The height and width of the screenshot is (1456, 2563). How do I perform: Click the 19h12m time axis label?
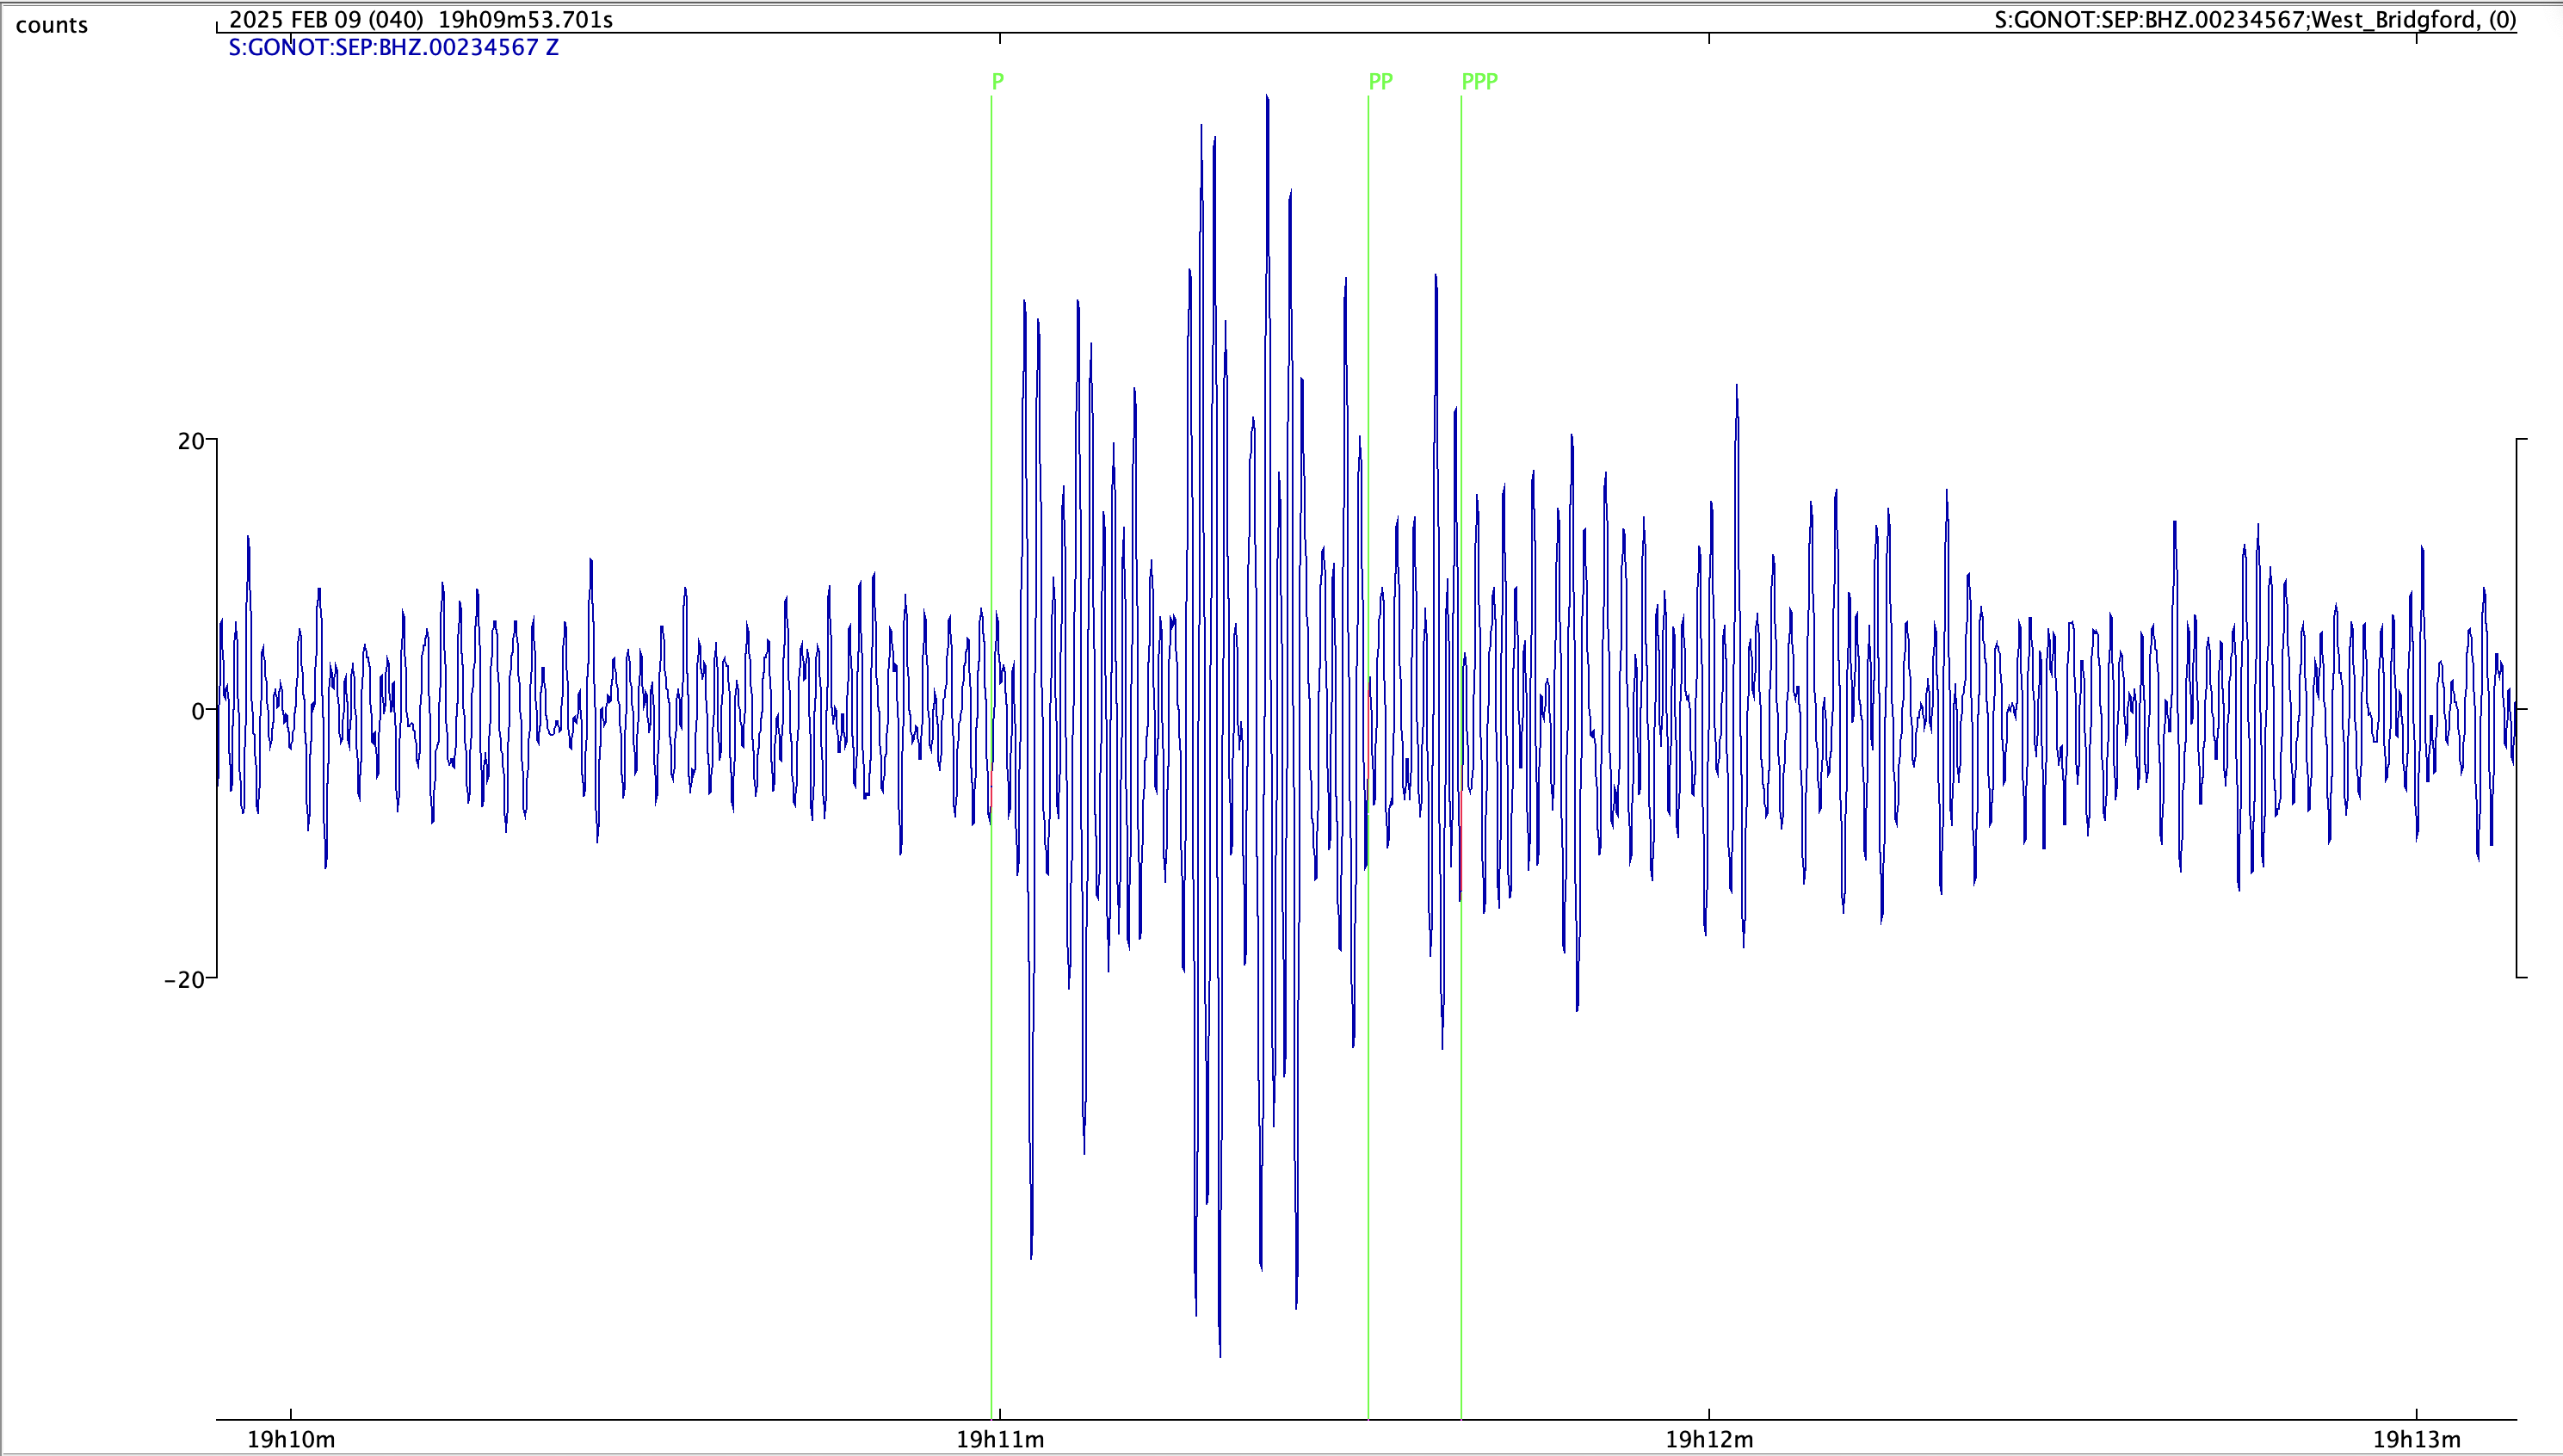[1709, 1439]
